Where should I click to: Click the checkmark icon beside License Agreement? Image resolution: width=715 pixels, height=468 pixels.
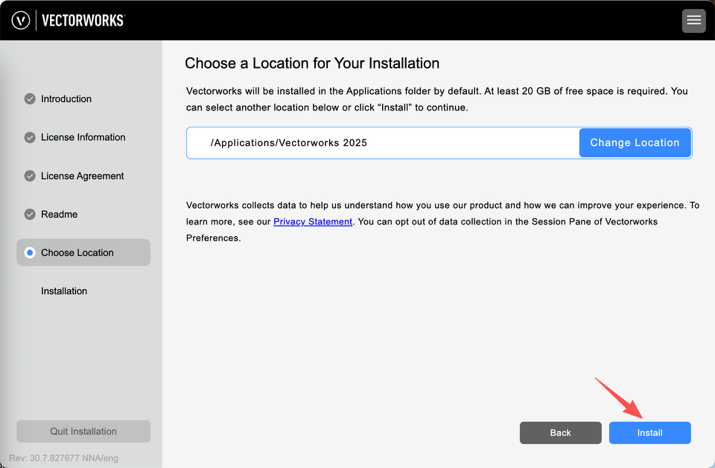(30, 176)
